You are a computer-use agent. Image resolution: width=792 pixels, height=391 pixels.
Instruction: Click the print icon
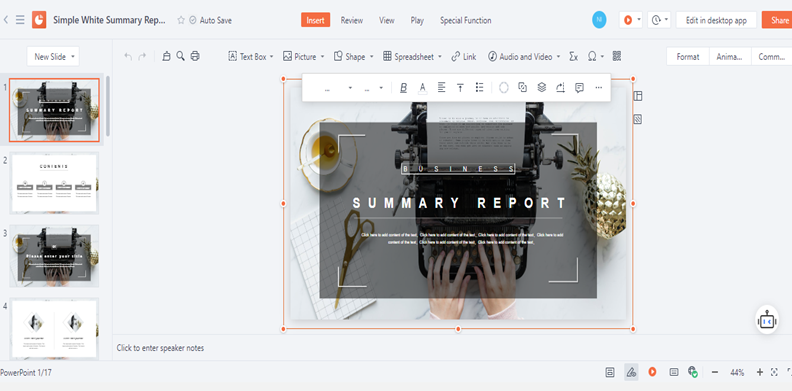click(195, 56)
